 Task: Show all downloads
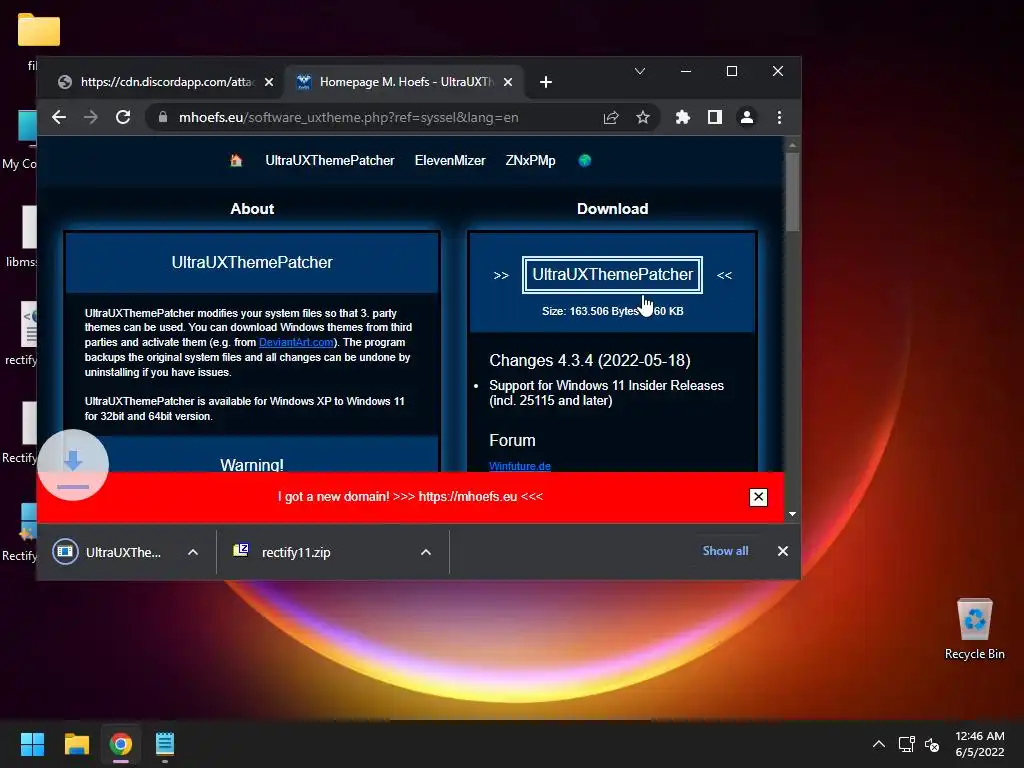[x=726, y=551]
